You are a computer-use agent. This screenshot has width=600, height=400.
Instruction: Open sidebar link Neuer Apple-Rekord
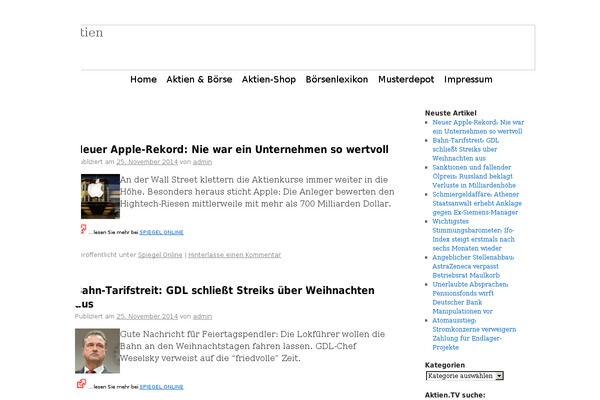[478, 127]
